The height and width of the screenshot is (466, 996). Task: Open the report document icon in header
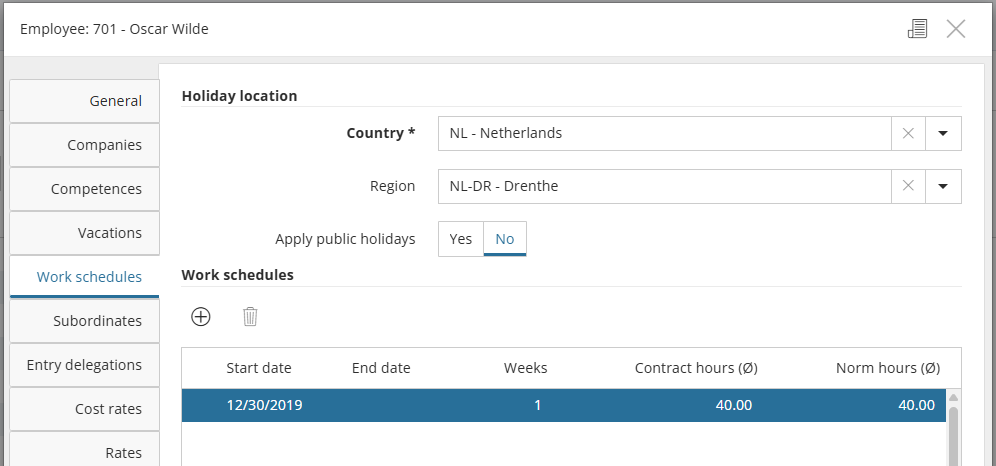917,29
